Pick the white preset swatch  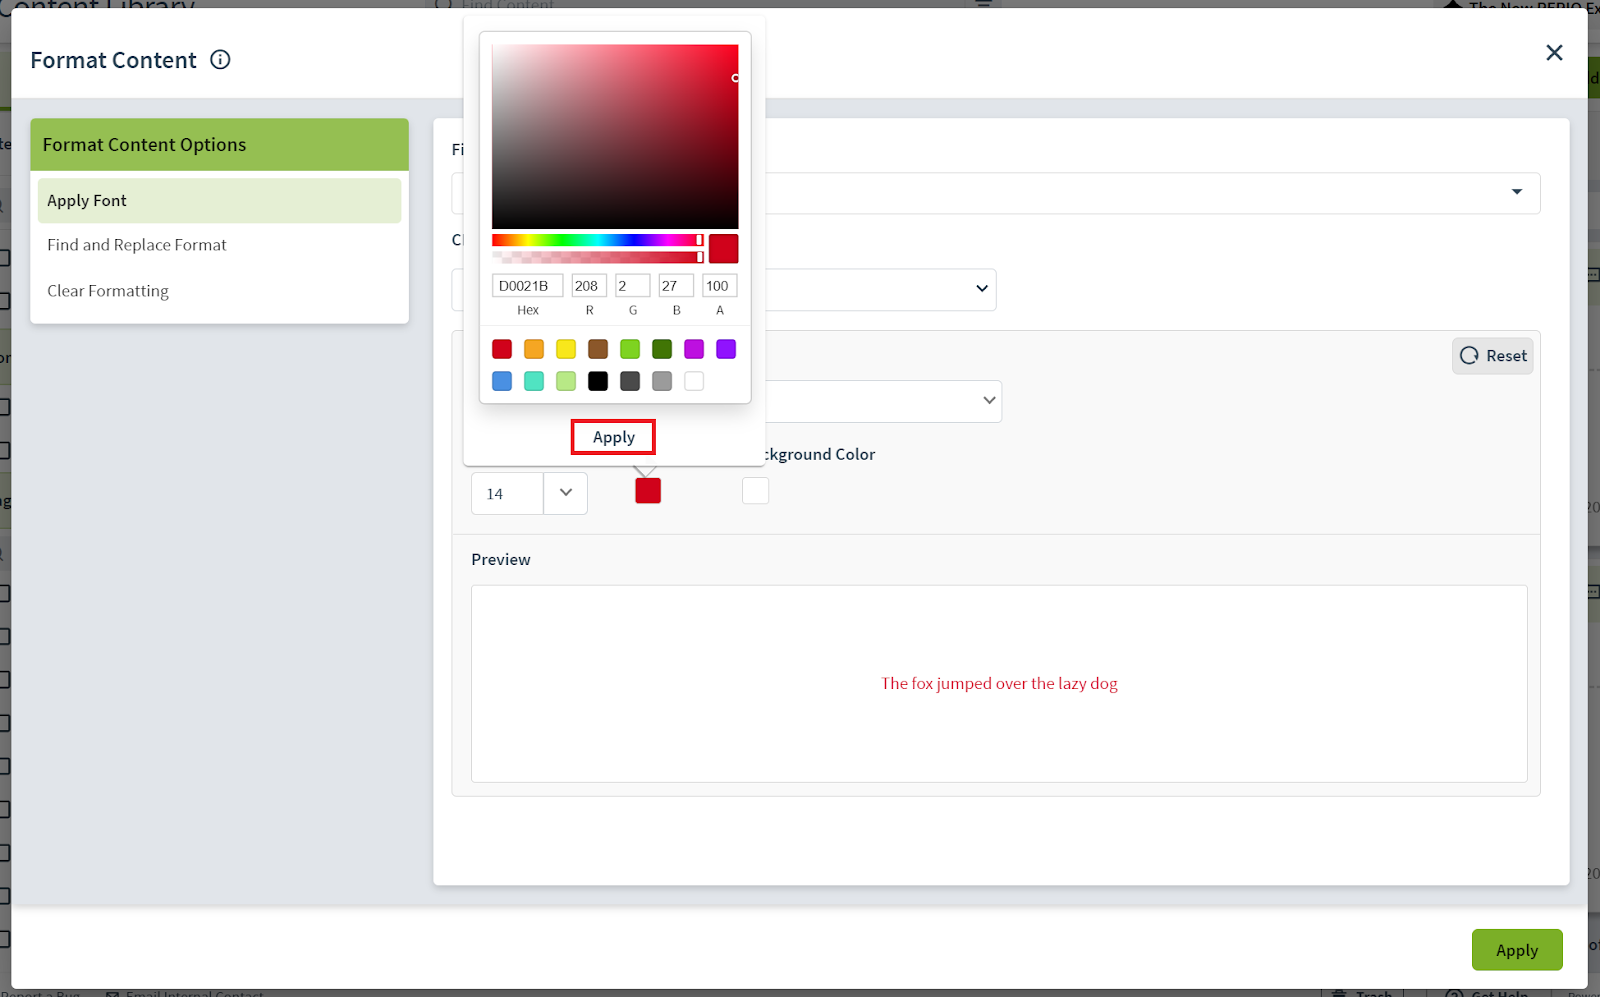pyautogui.click(x=694, y=381)
